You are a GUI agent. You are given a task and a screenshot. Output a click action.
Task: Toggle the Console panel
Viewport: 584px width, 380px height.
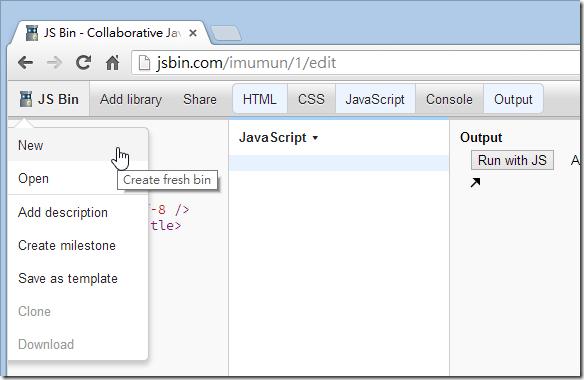(x=450, y=99)
